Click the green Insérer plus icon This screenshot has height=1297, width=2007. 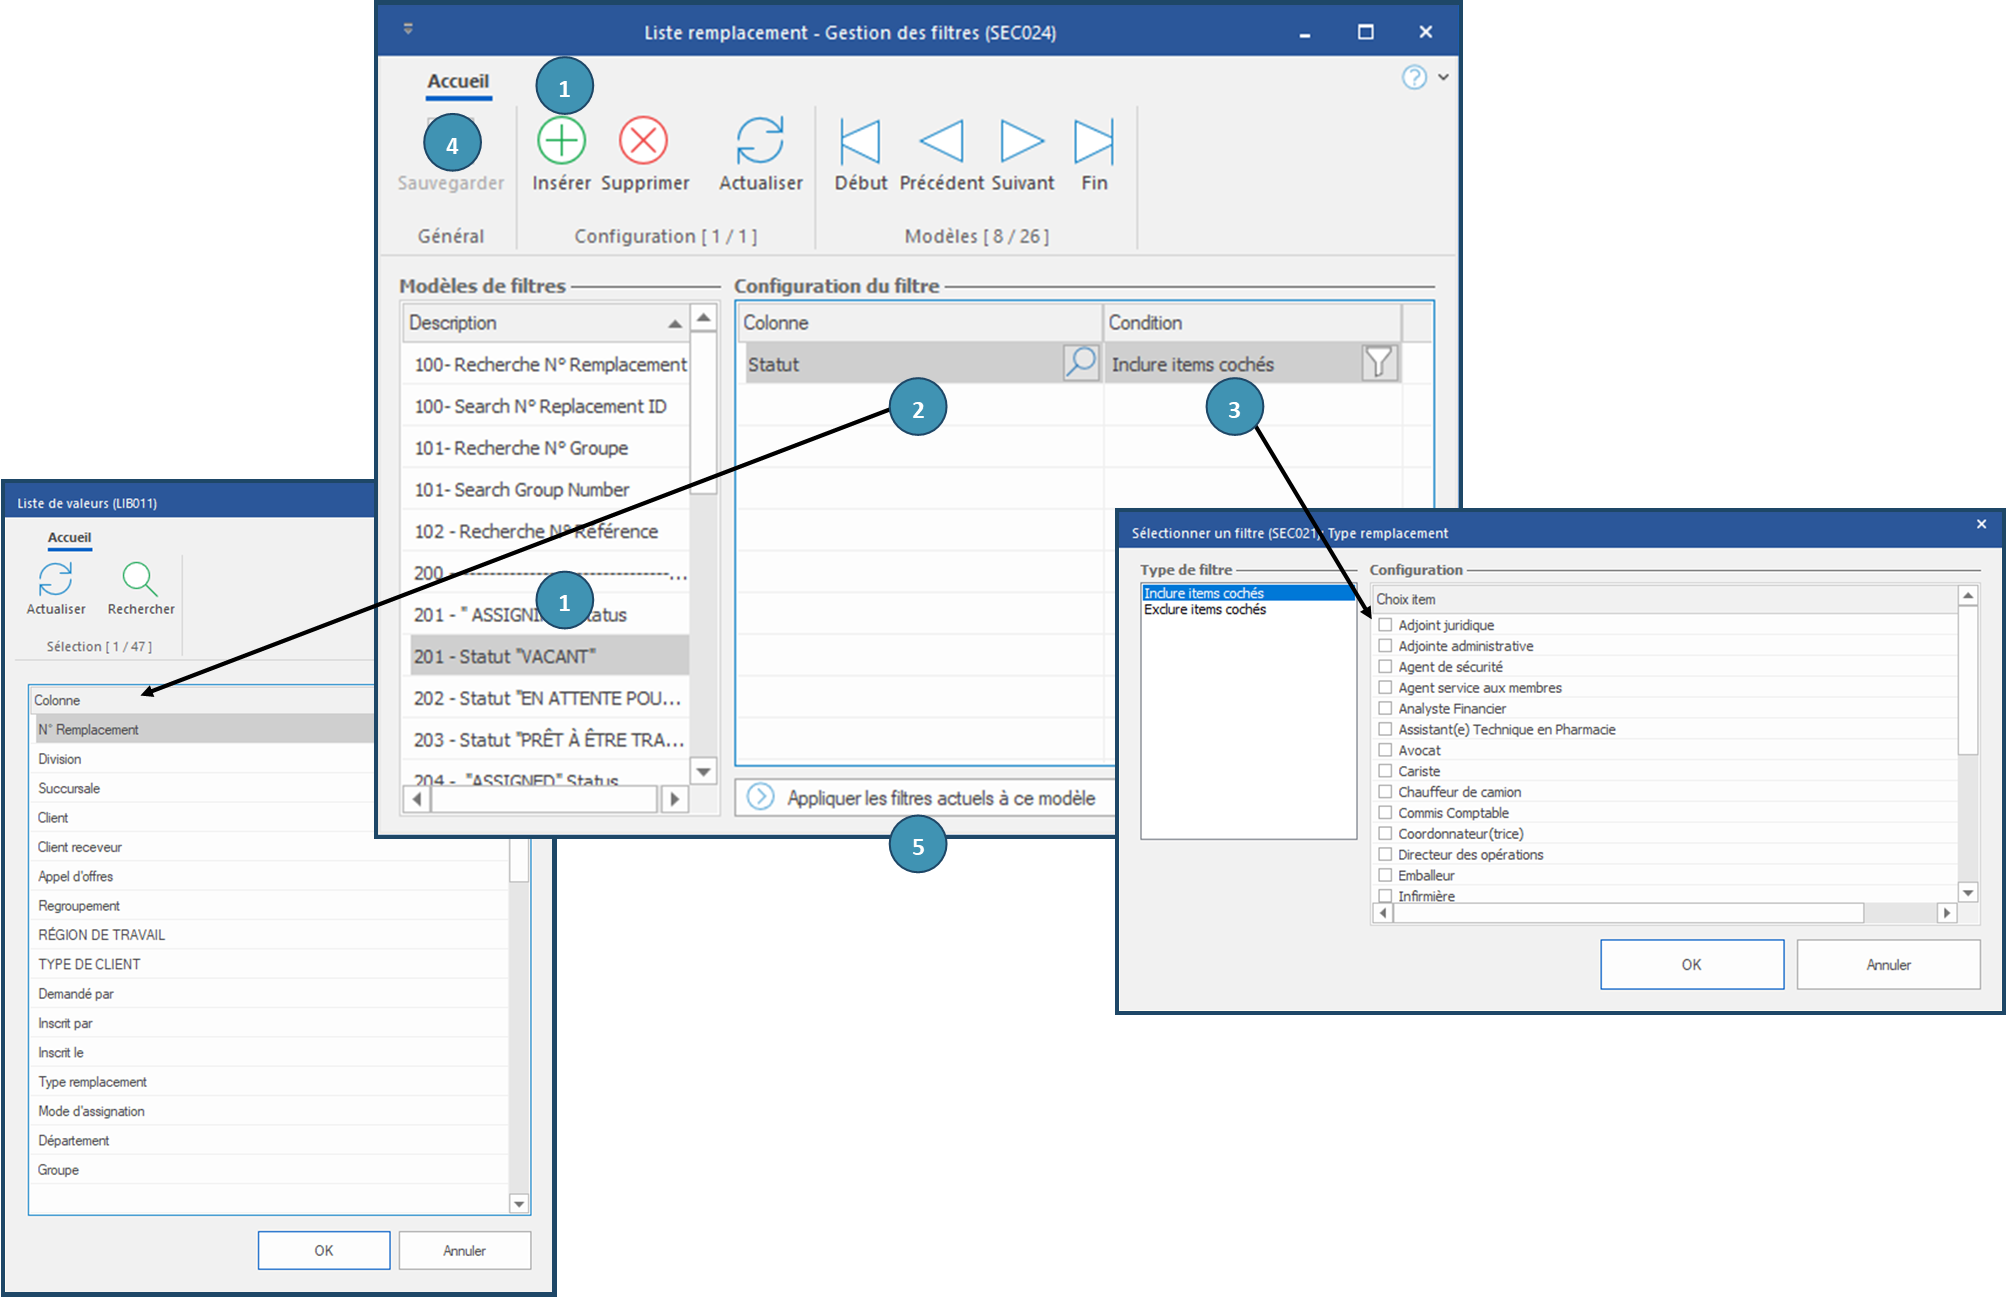(x=561, y=141)
